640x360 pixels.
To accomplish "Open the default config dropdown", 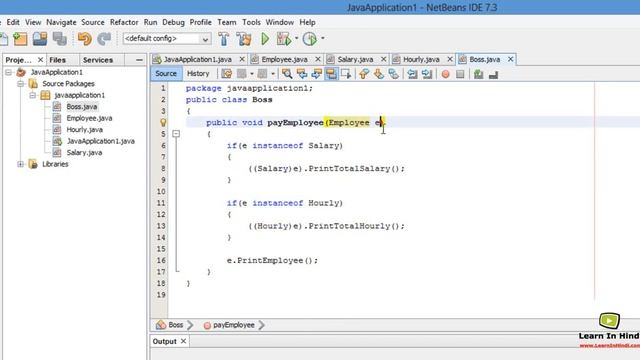I will click(205, 39).
